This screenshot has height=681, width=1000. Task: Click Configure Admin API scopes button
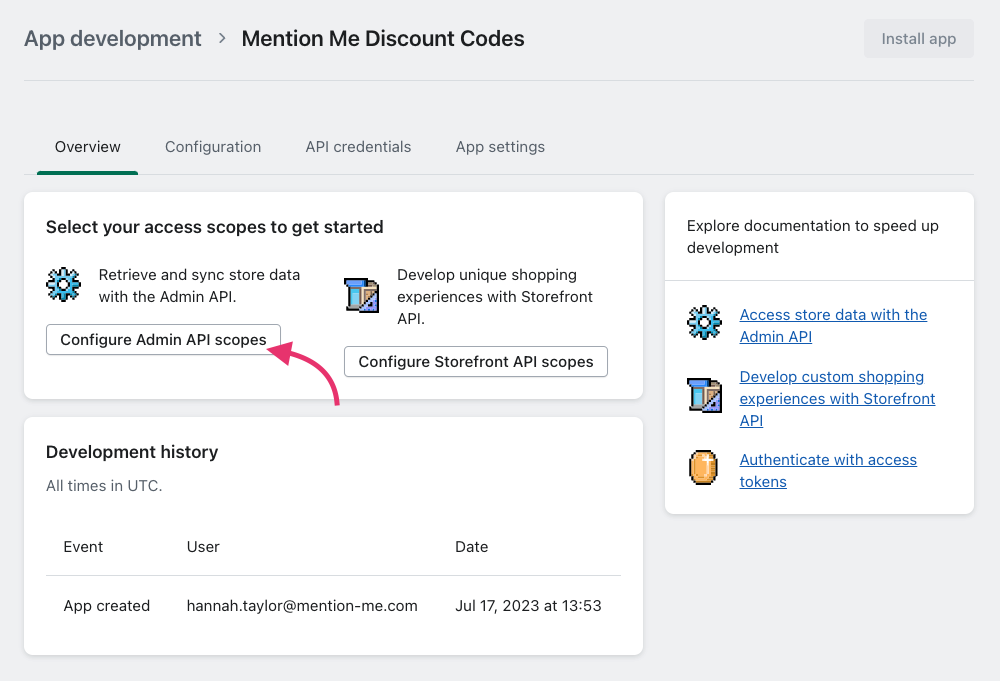(163, 340)
